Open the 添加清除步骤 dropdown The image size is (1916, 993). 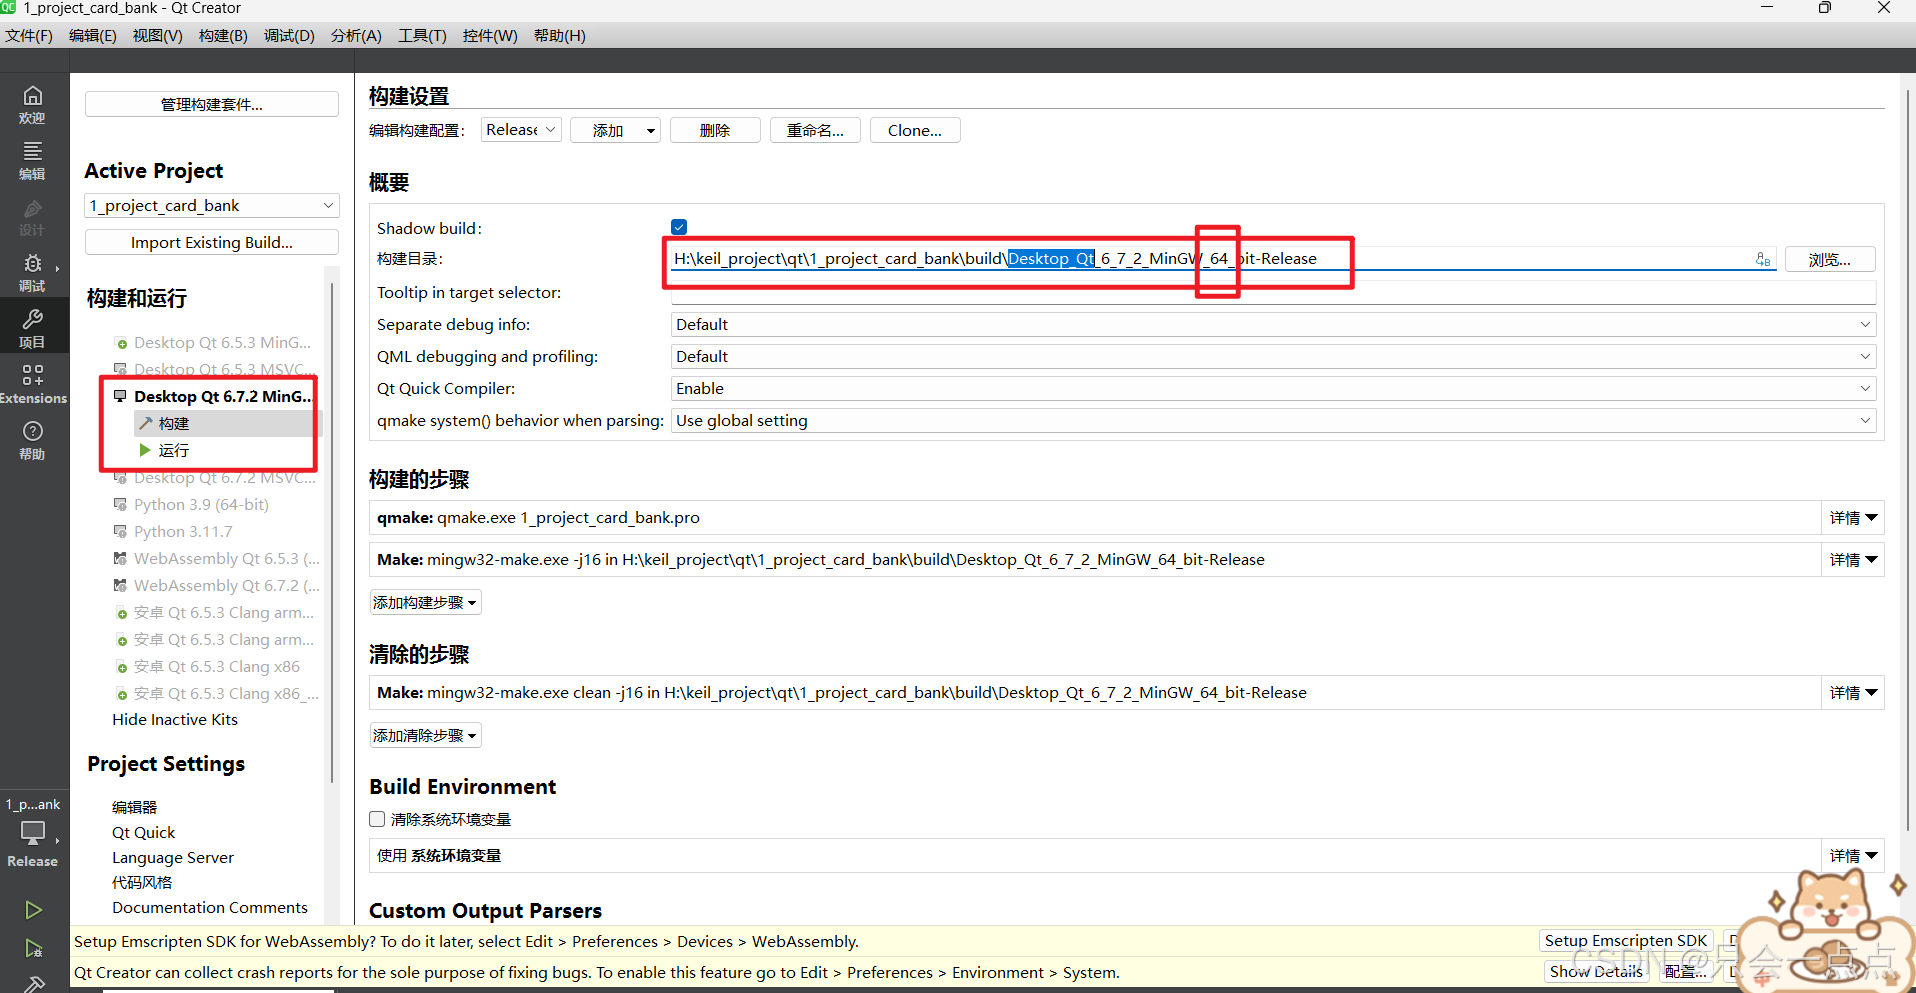425,735
